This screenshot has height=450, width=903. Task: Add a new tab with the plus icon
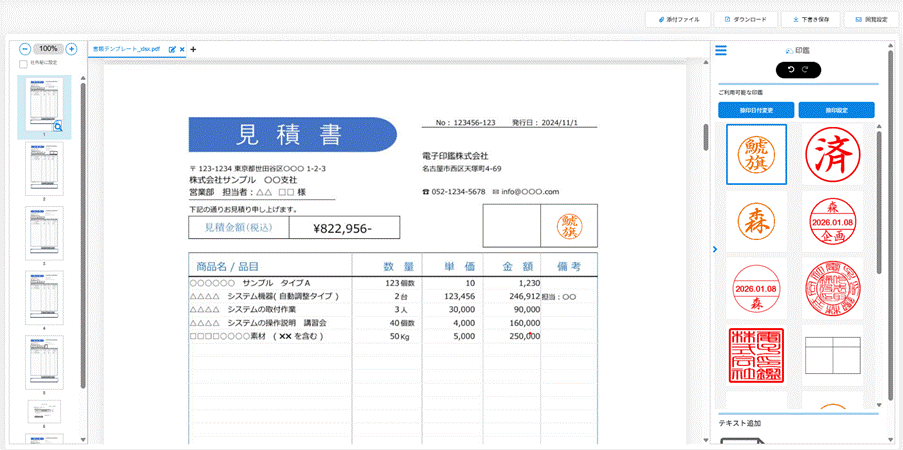click(193, 48)
